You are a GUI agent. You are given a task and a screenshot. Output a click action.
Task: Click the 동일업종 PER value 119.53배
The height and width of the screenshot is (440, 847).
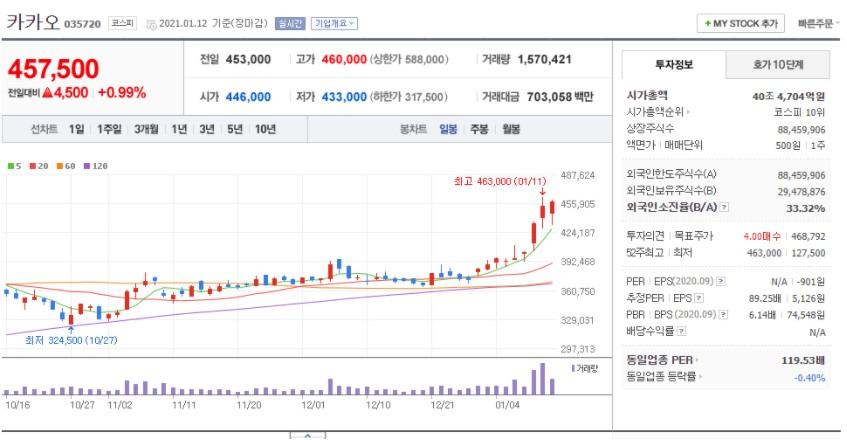pos(803,360)
